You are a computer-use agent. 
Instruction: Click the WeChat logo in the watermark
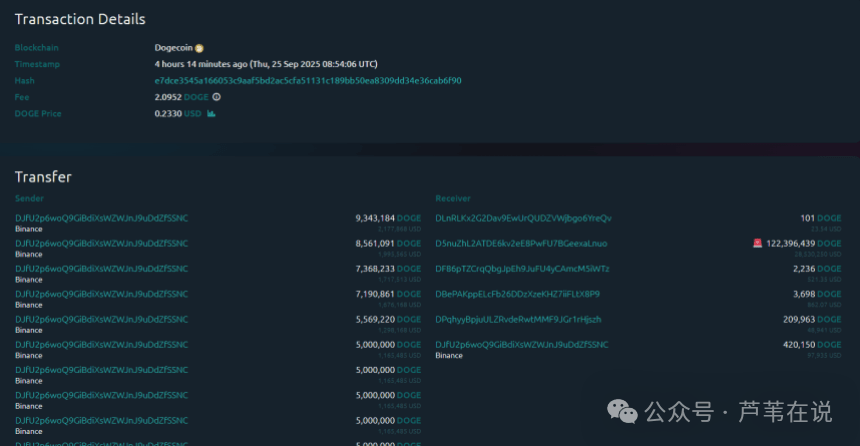625,411
